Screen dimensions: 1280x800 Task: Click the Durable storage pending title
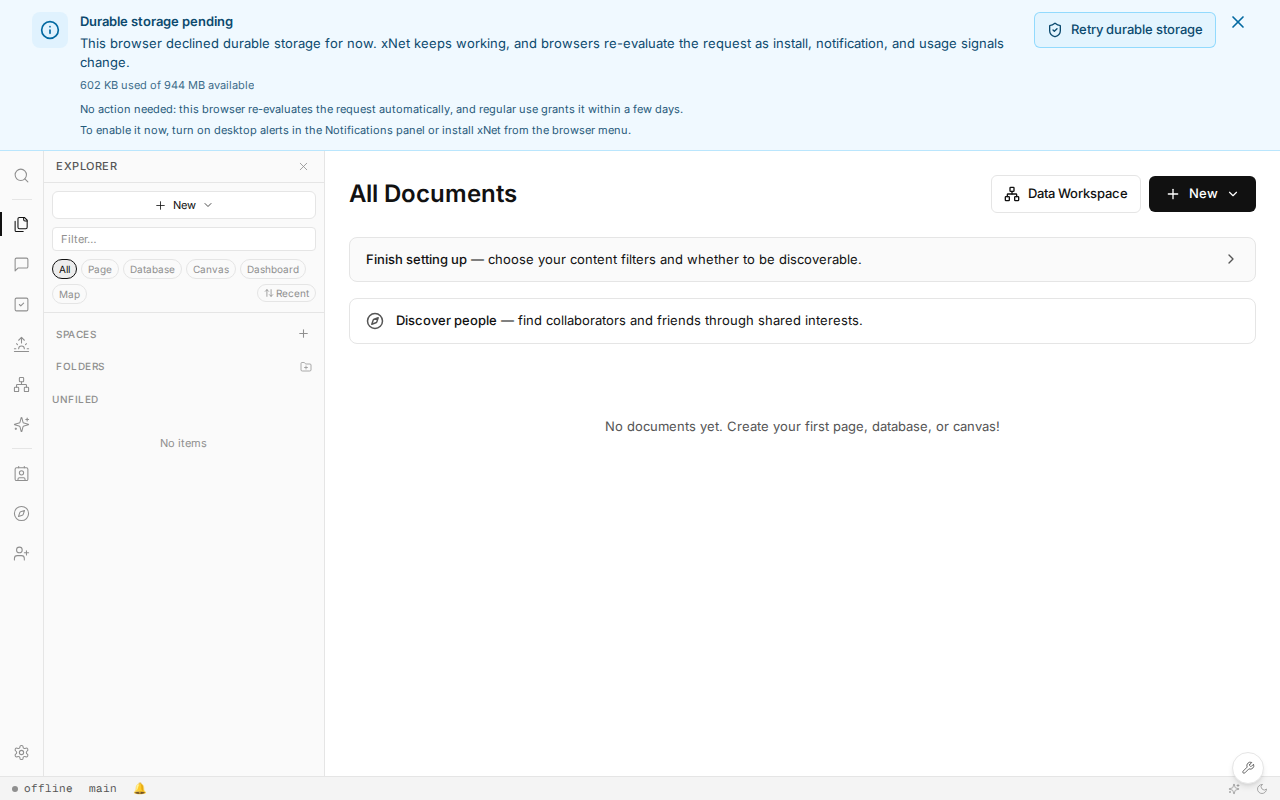(157, 22)
